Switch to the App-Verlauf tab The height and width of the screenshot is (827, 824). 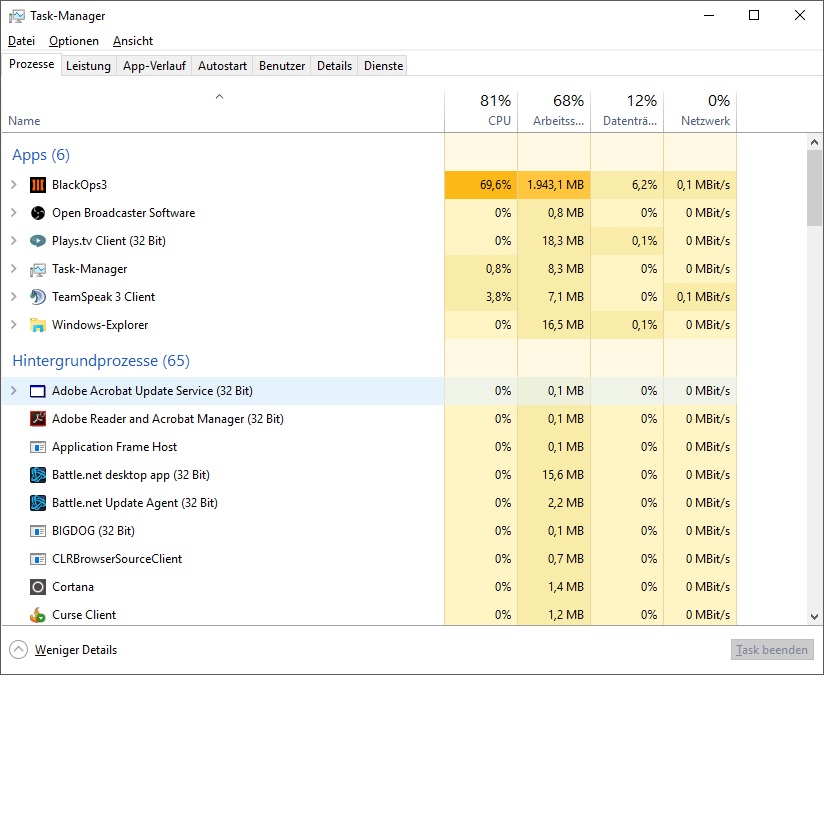154,66
